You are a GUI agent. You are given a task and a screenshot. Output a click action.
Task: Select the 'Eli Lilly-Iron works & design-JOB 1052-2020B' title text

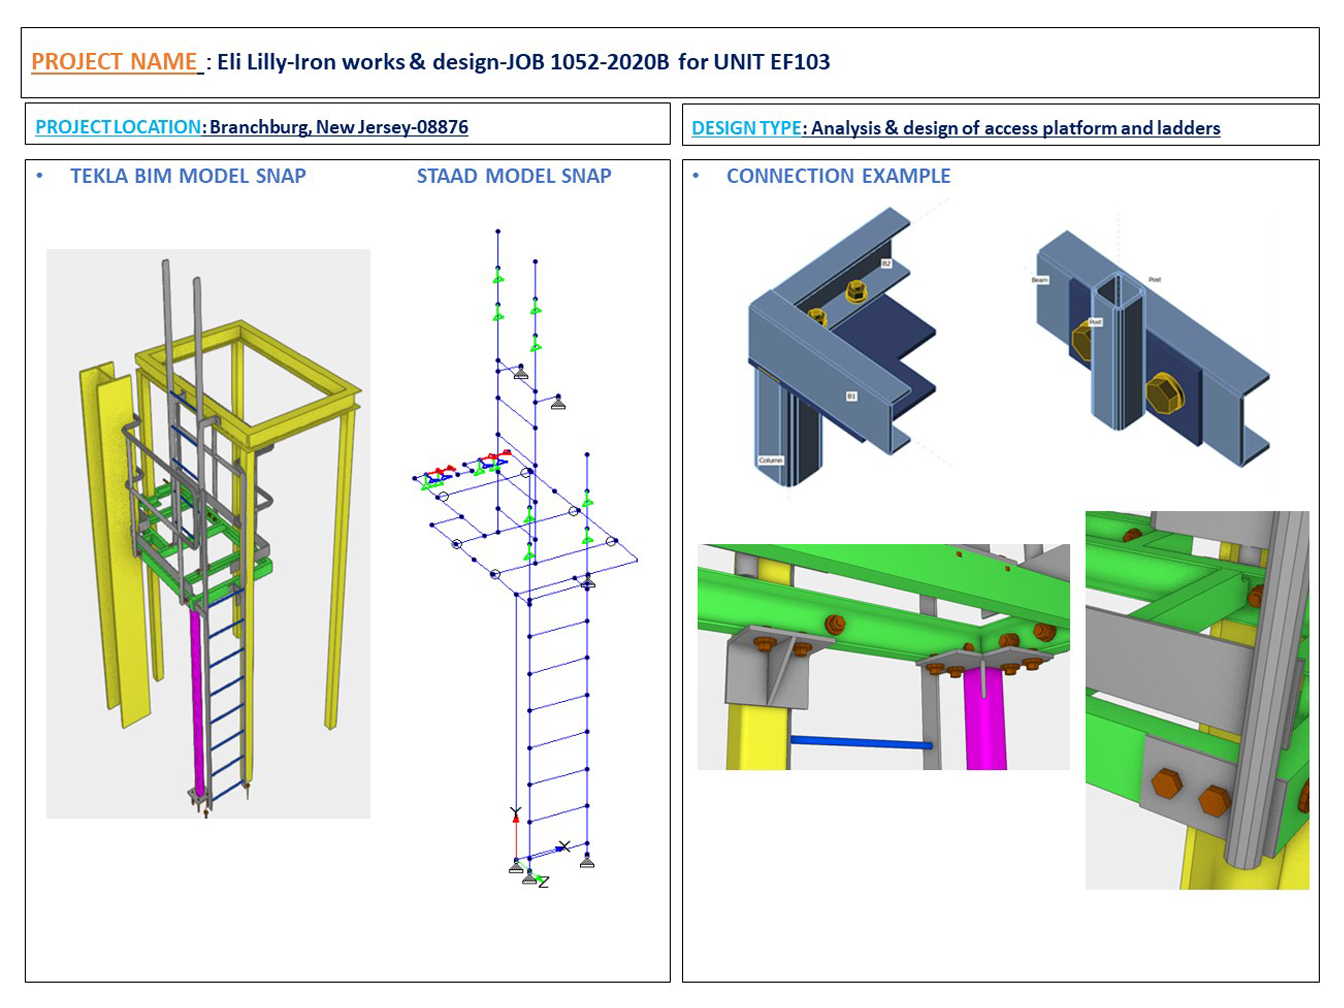point(444,62)
